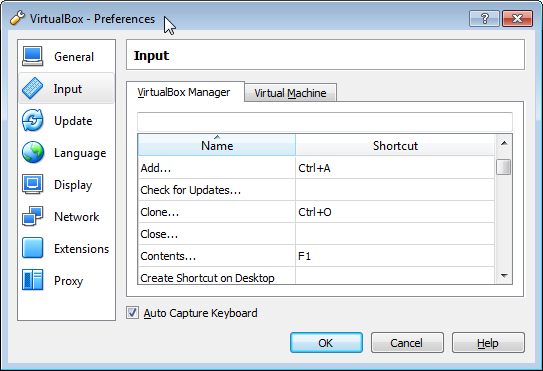This screenshot has width=543, height=371.
Task: Click the scrollbar down arrow
Action: click(504, 276)
